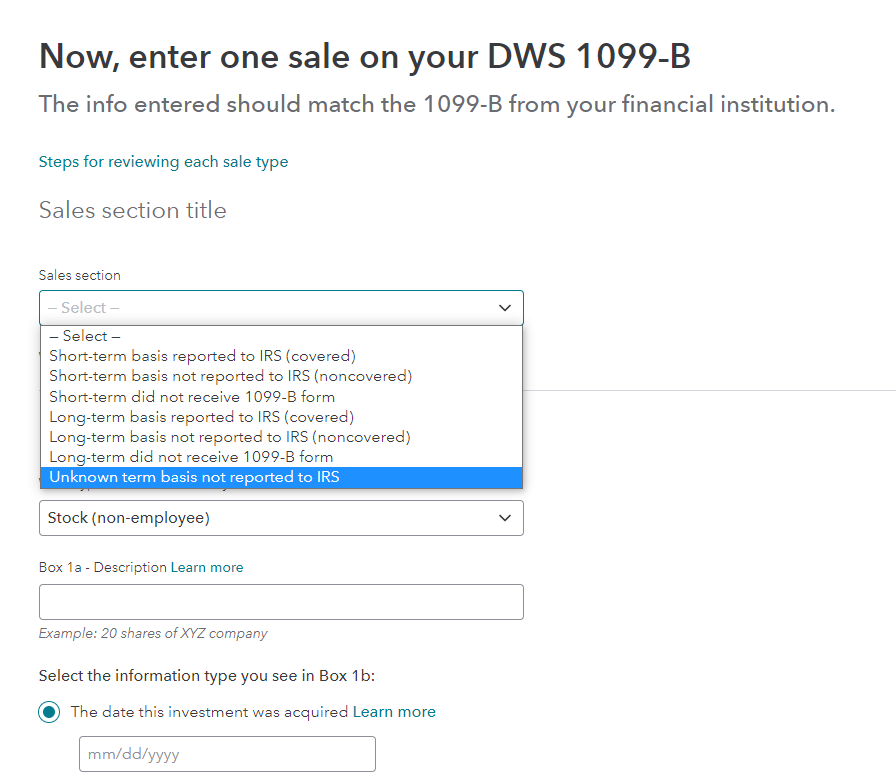Select Short-term basis reported to IRS (covered)
896x783 pixels.
202,356
